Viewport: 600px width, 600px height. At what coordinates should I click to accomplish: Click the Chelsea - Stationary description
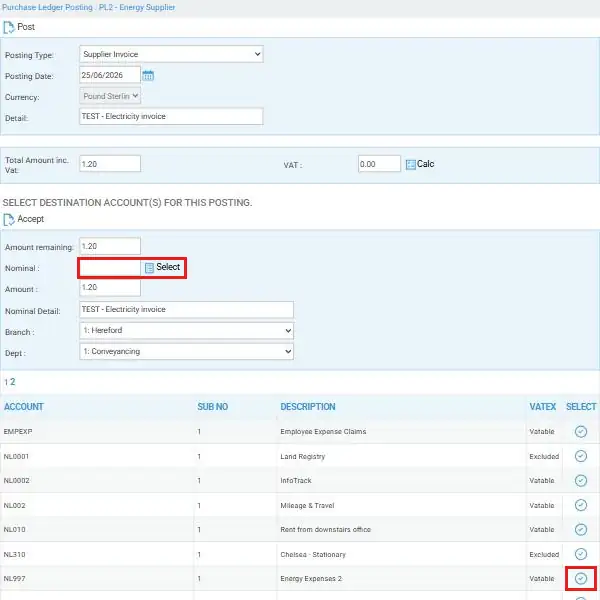[x=313, y=554]
